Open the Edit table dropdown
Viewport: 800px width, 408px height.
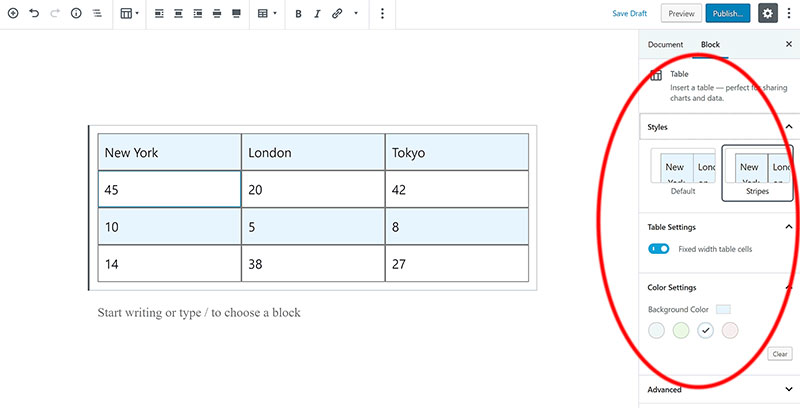[x=267, y=14]
